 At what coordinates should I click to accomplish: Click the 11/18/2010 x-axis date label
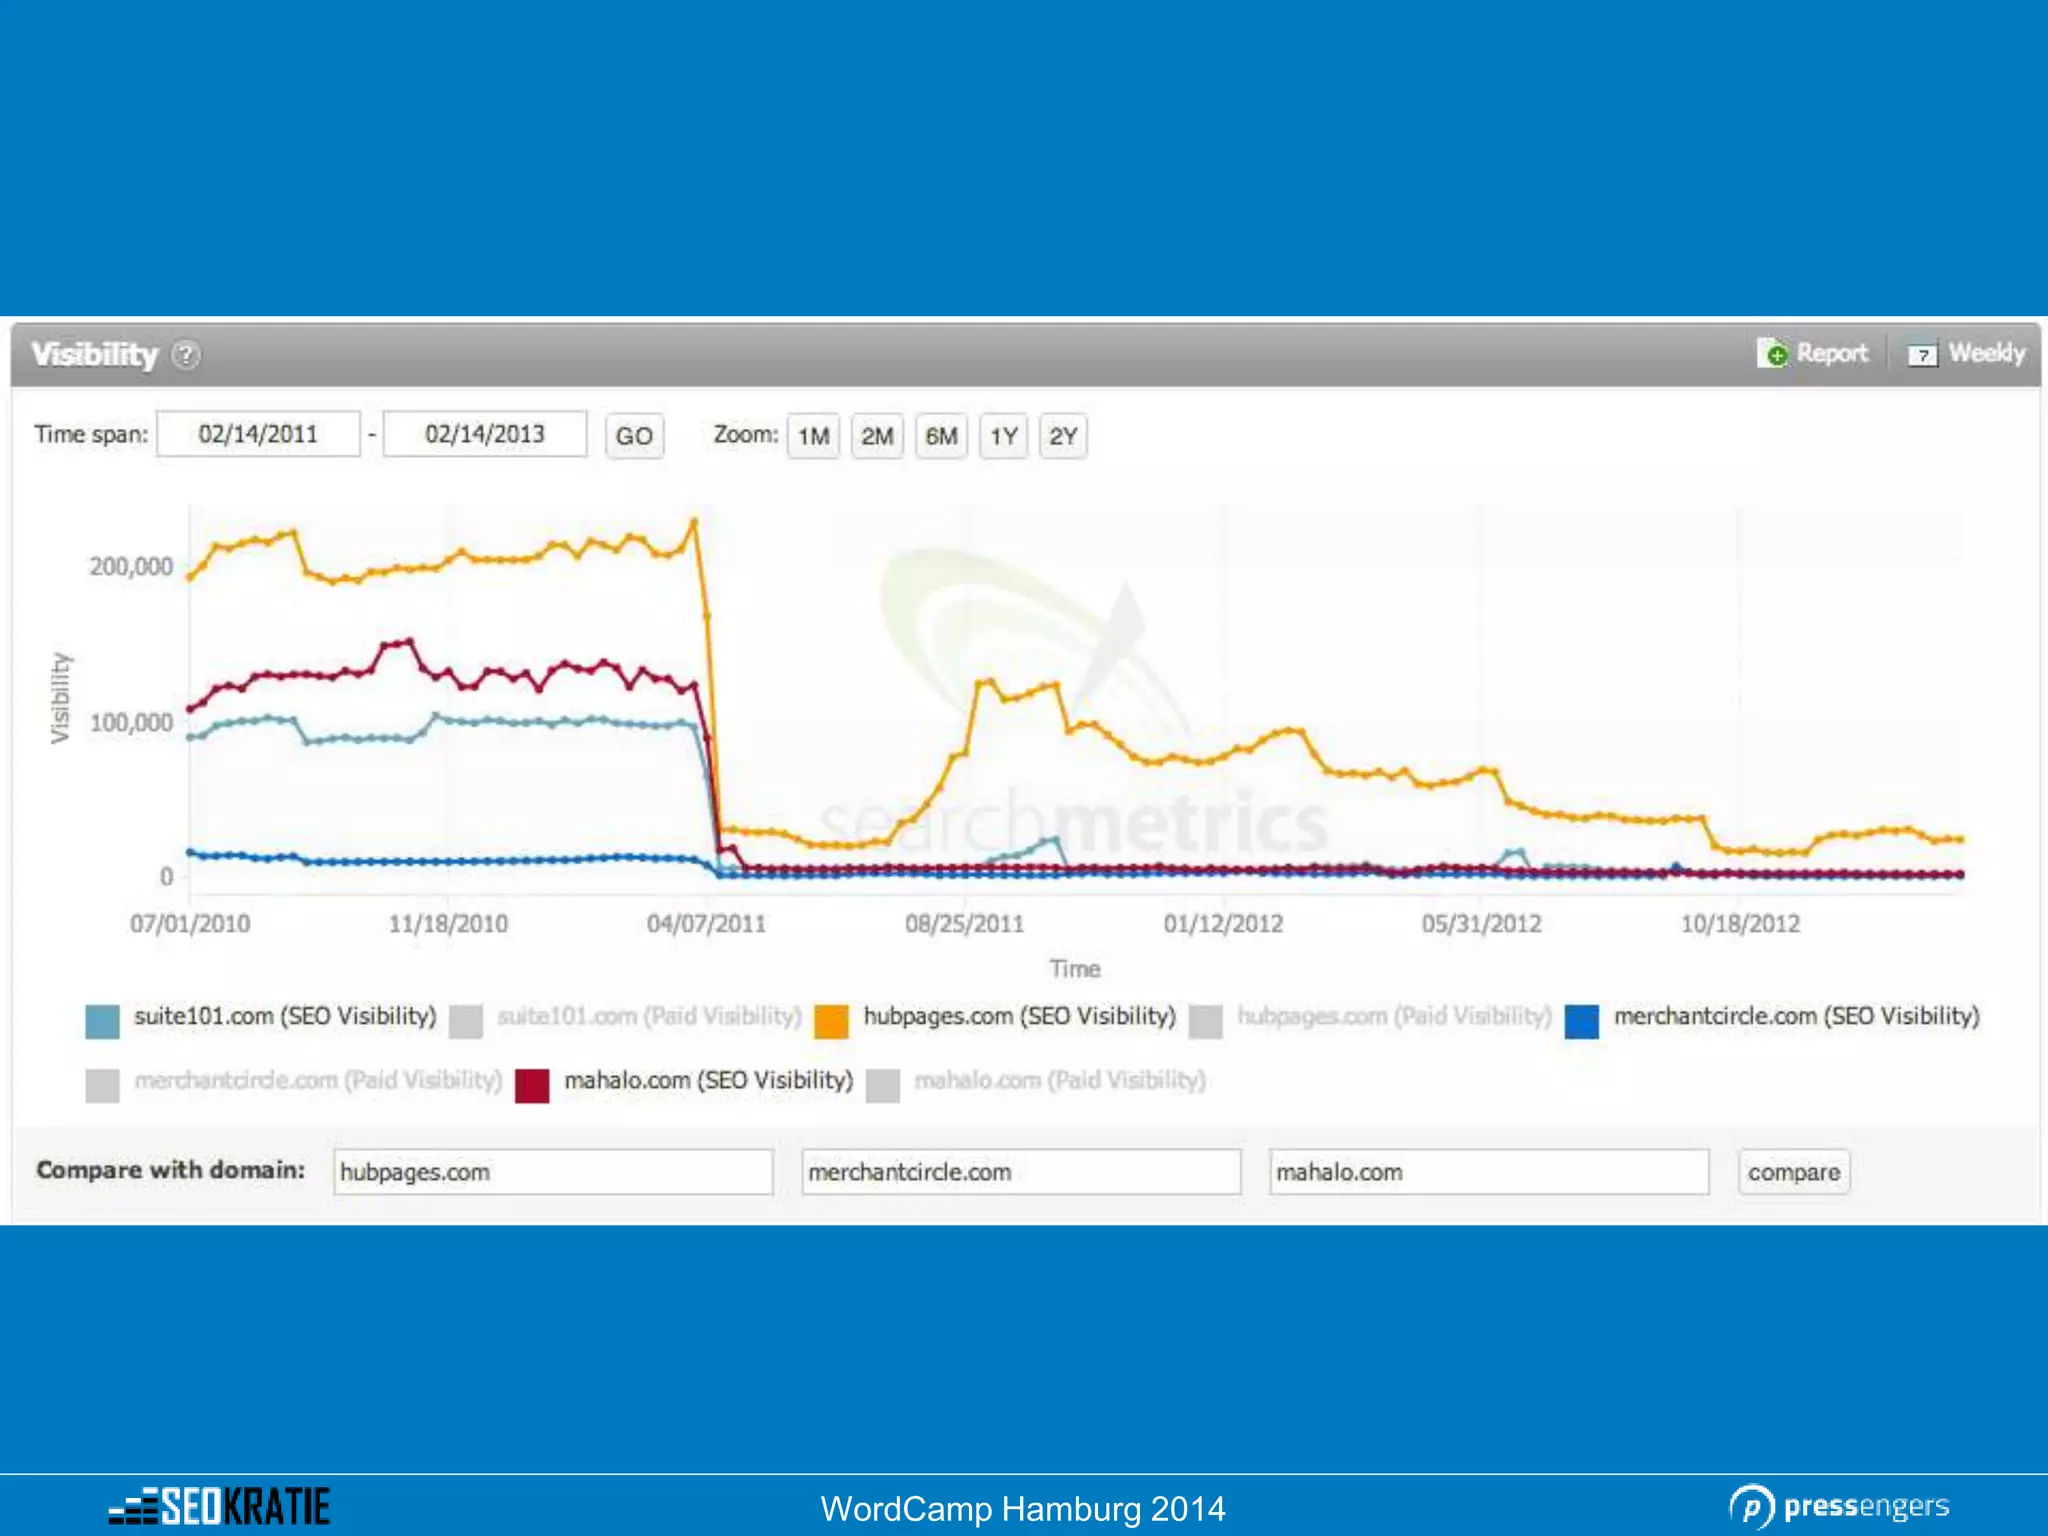coord(448,924)
